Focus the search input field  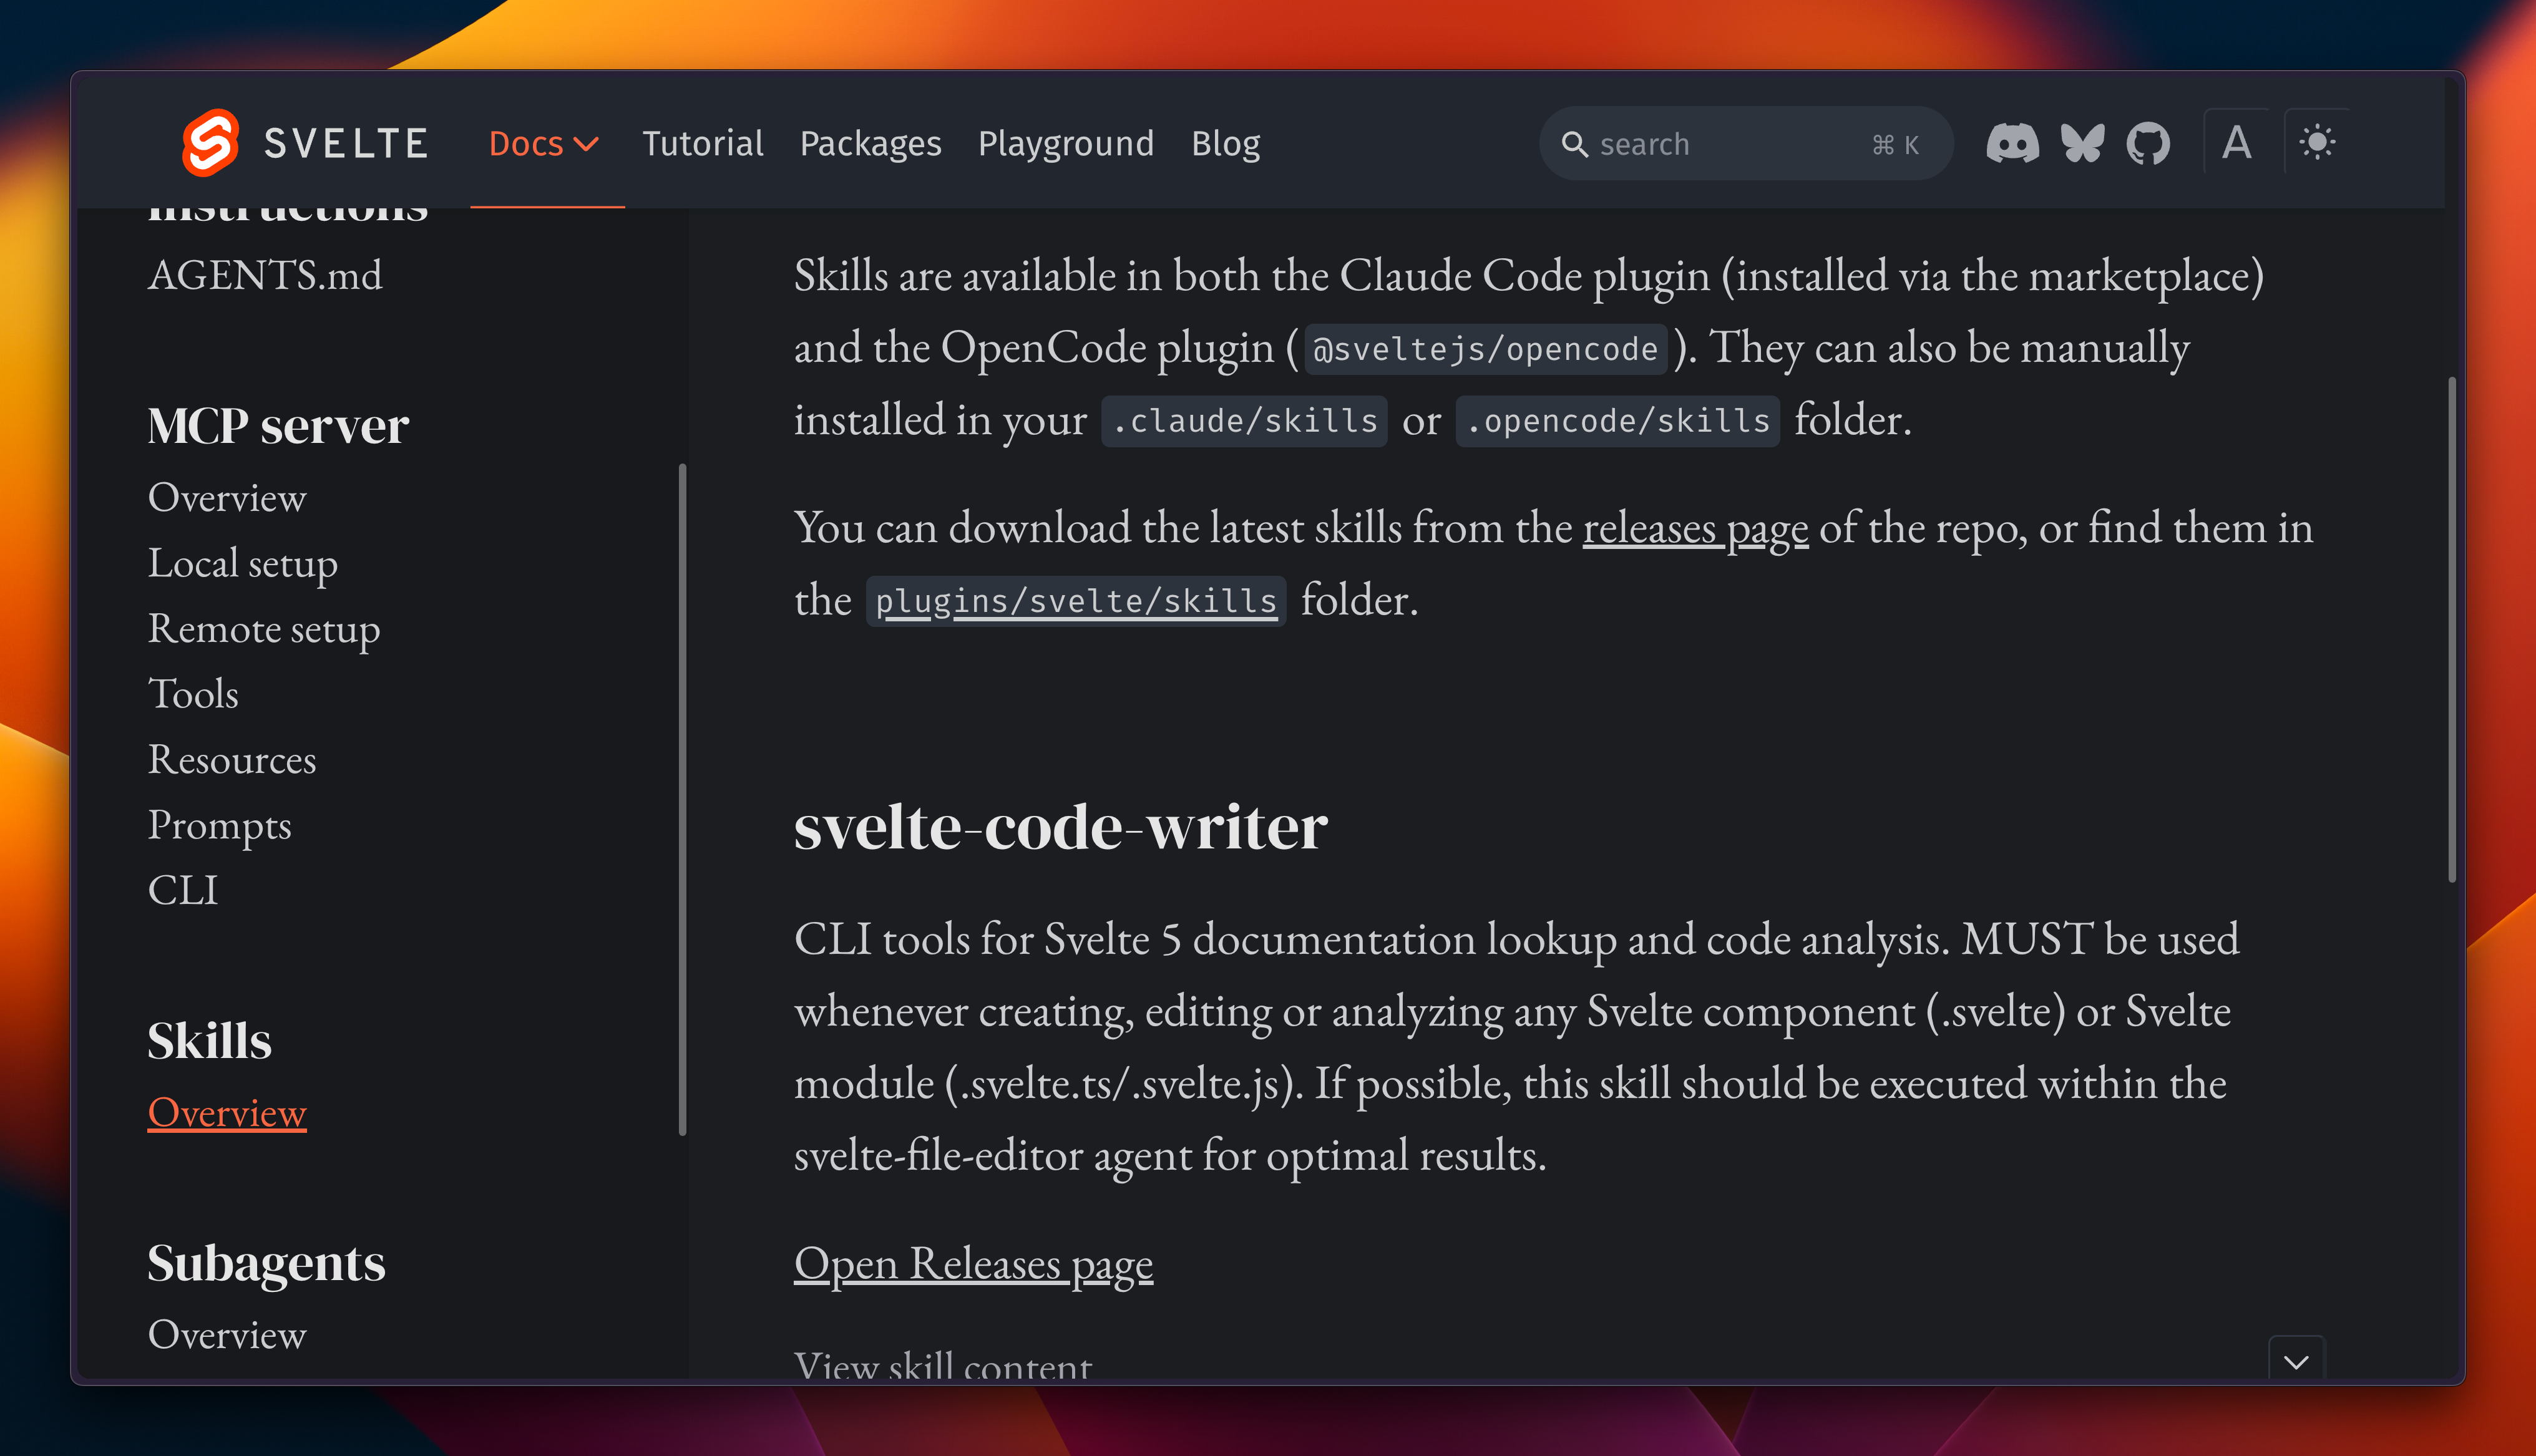(1745, 144)
